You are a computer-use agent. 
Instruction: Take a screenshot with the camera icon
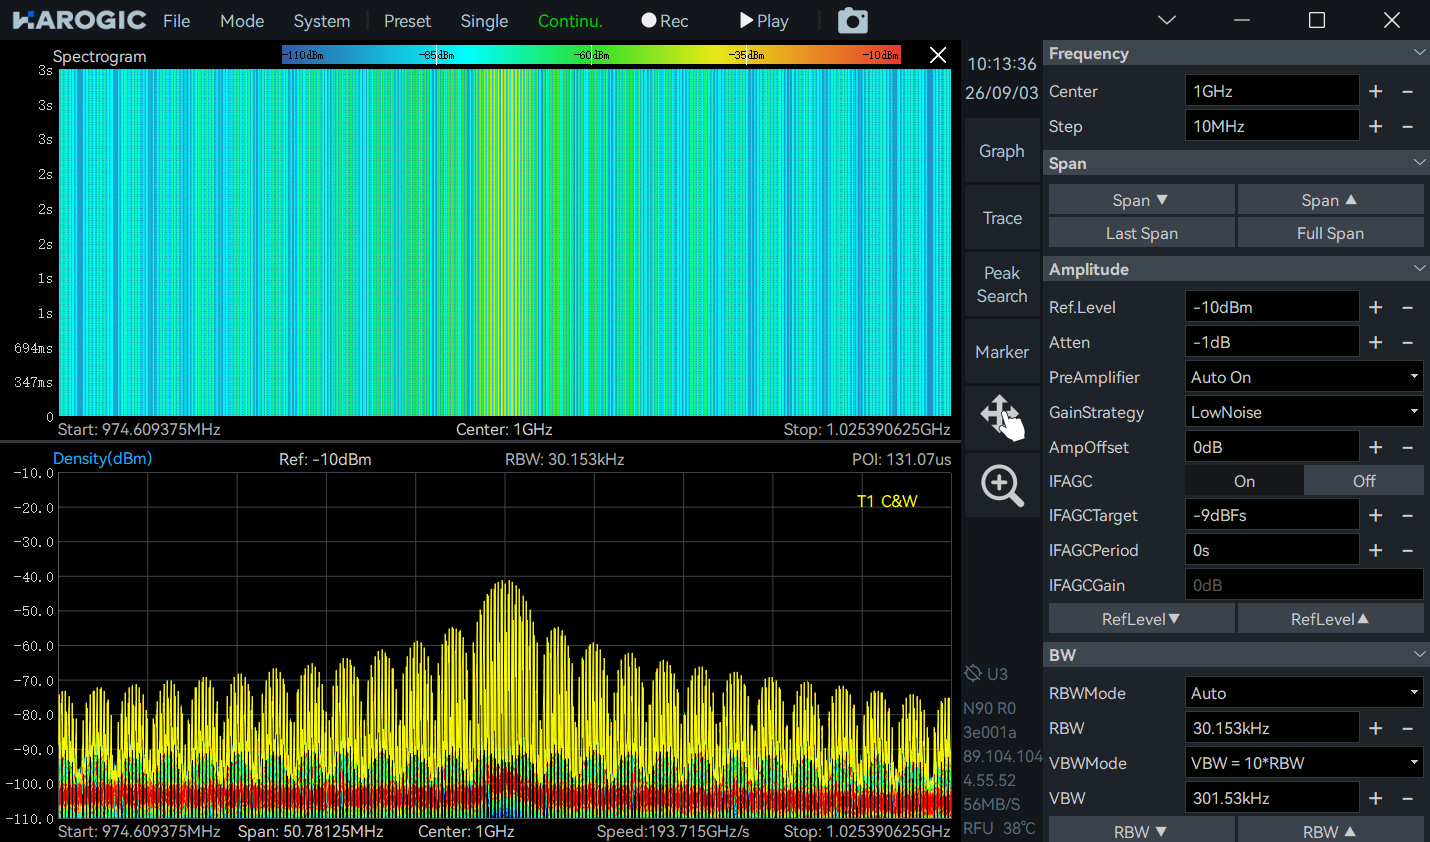point(852,21)
